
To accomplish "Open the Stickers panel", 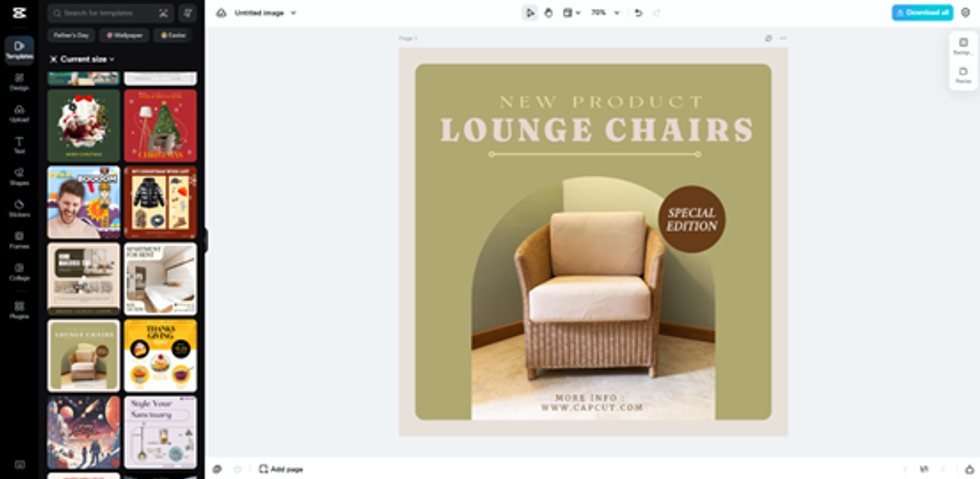I will (19, 208).
